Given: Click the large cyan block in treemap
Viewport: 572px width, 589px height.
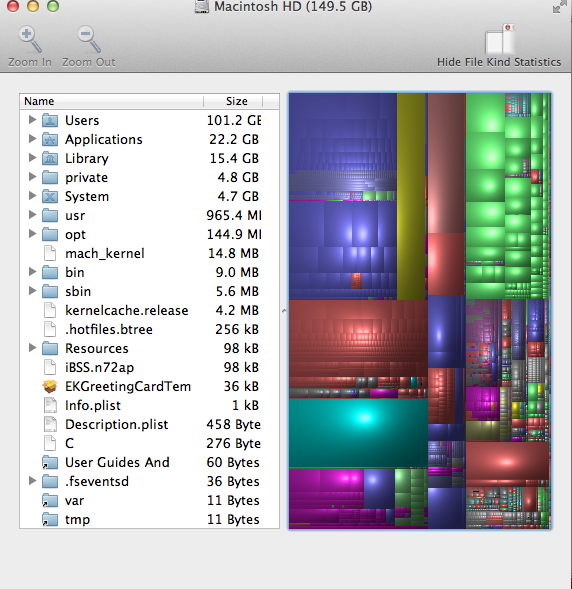Looking at the screenshot, I should (358, 433).
